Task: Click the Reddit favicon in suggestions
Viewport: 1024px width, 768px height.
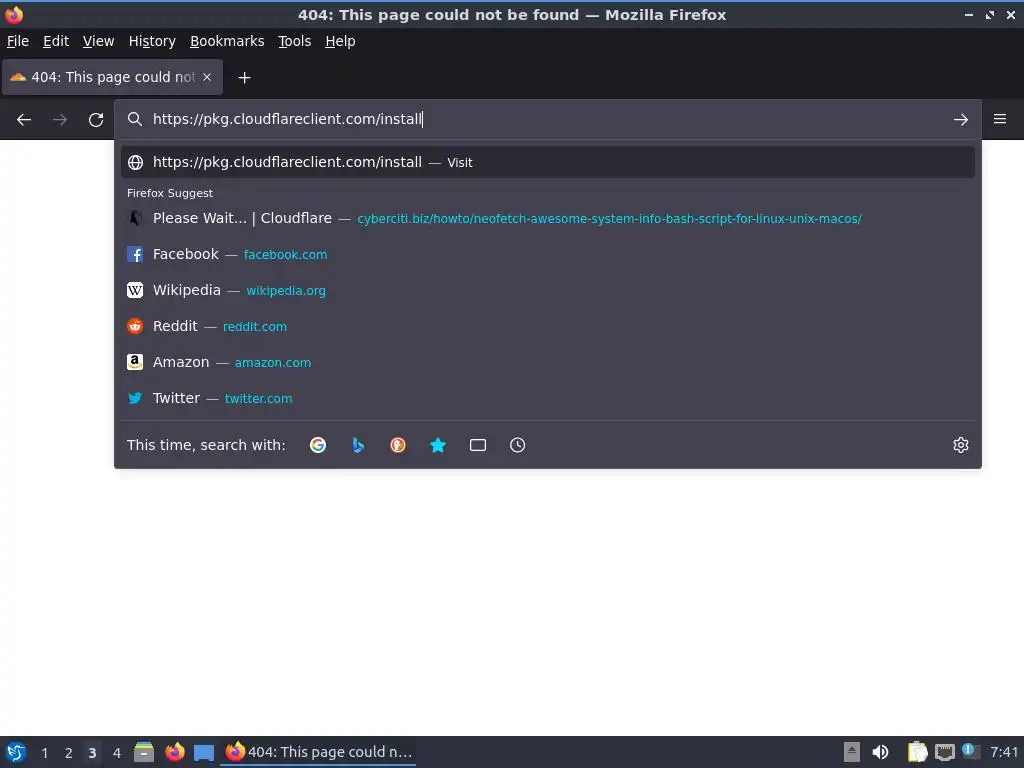Action: [135, 327]
